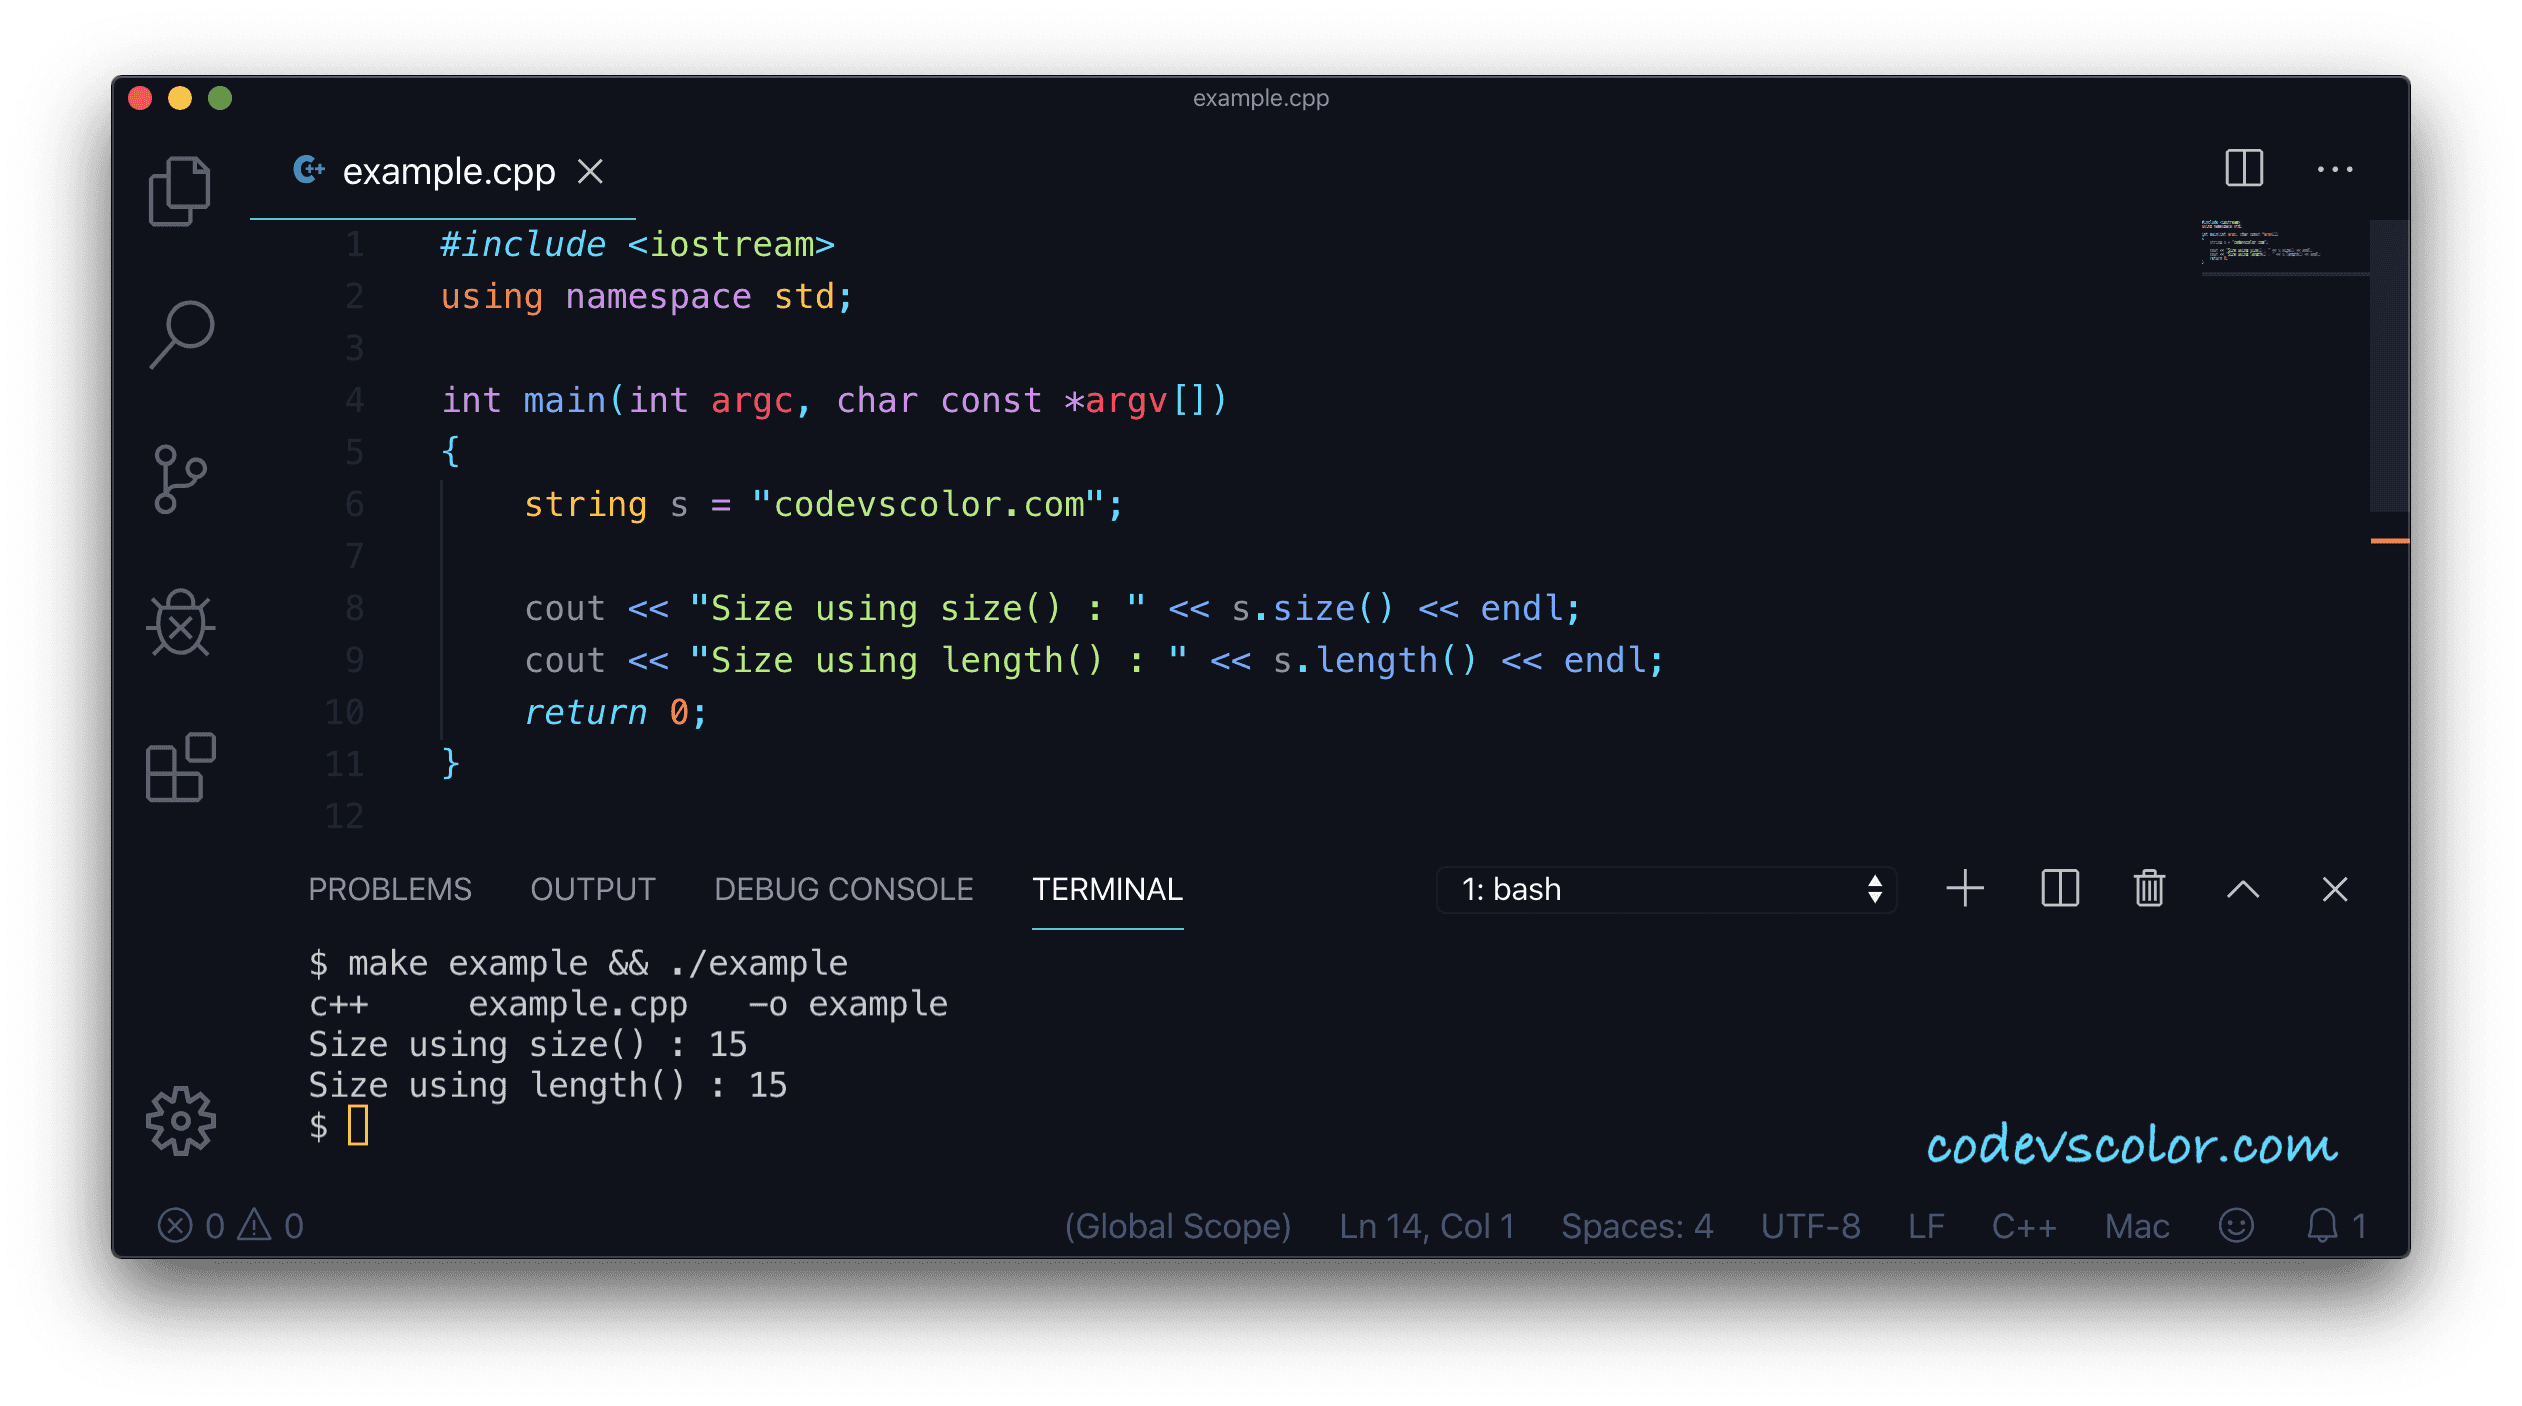
Task: Click the 'Ln 14, Col 1' status item
Action: coord(1426,1226)
